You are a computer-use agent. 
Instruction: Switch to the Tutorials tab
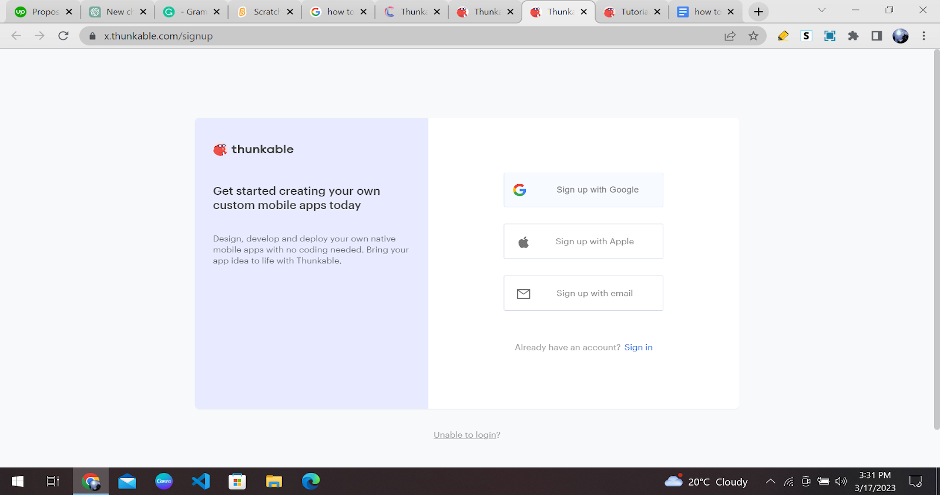coord(632,11)
